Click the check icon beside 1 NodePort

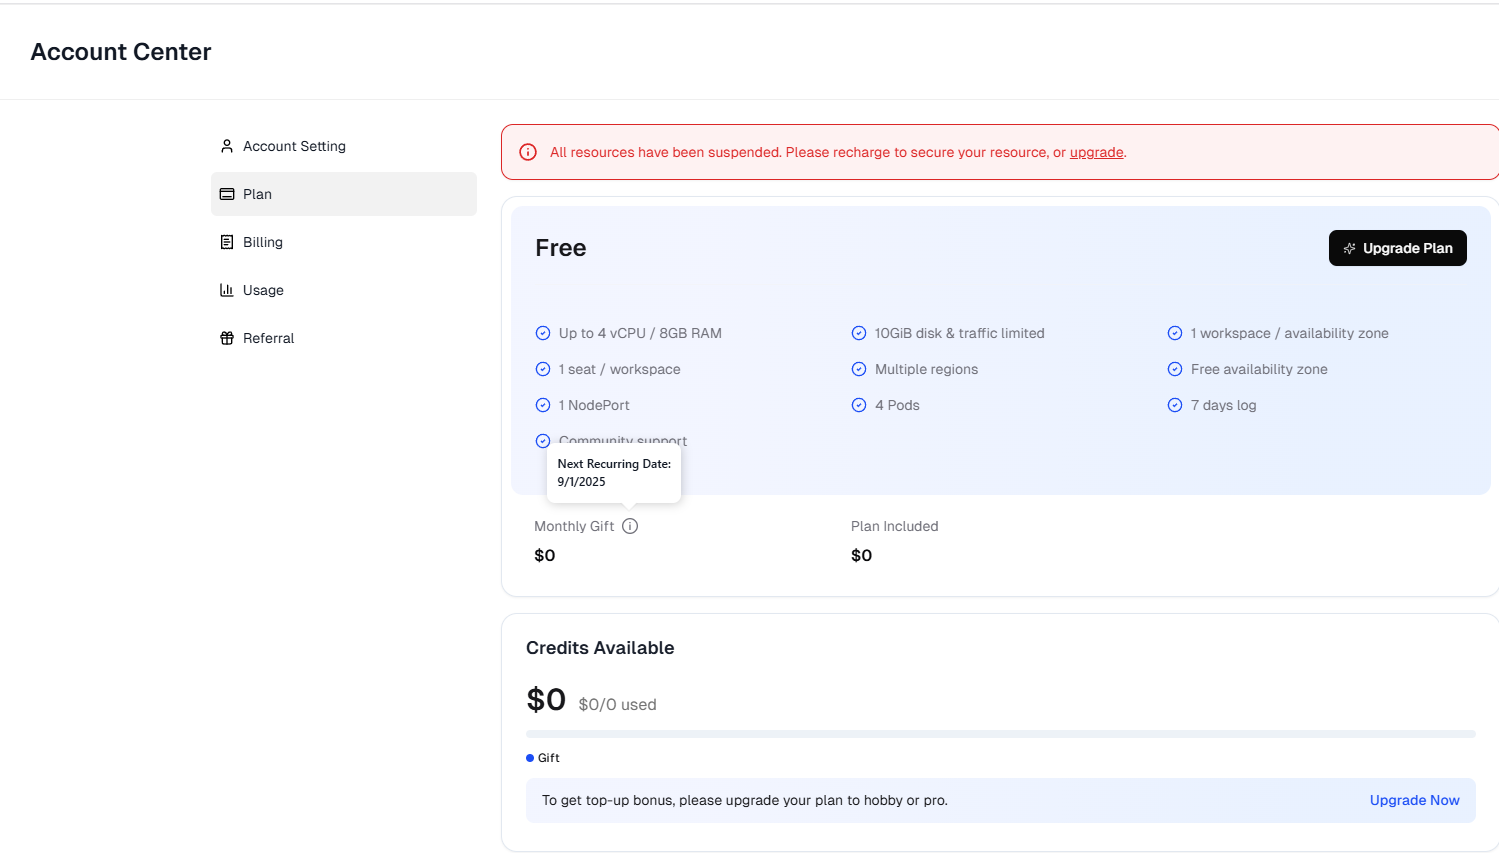(543, 405)
